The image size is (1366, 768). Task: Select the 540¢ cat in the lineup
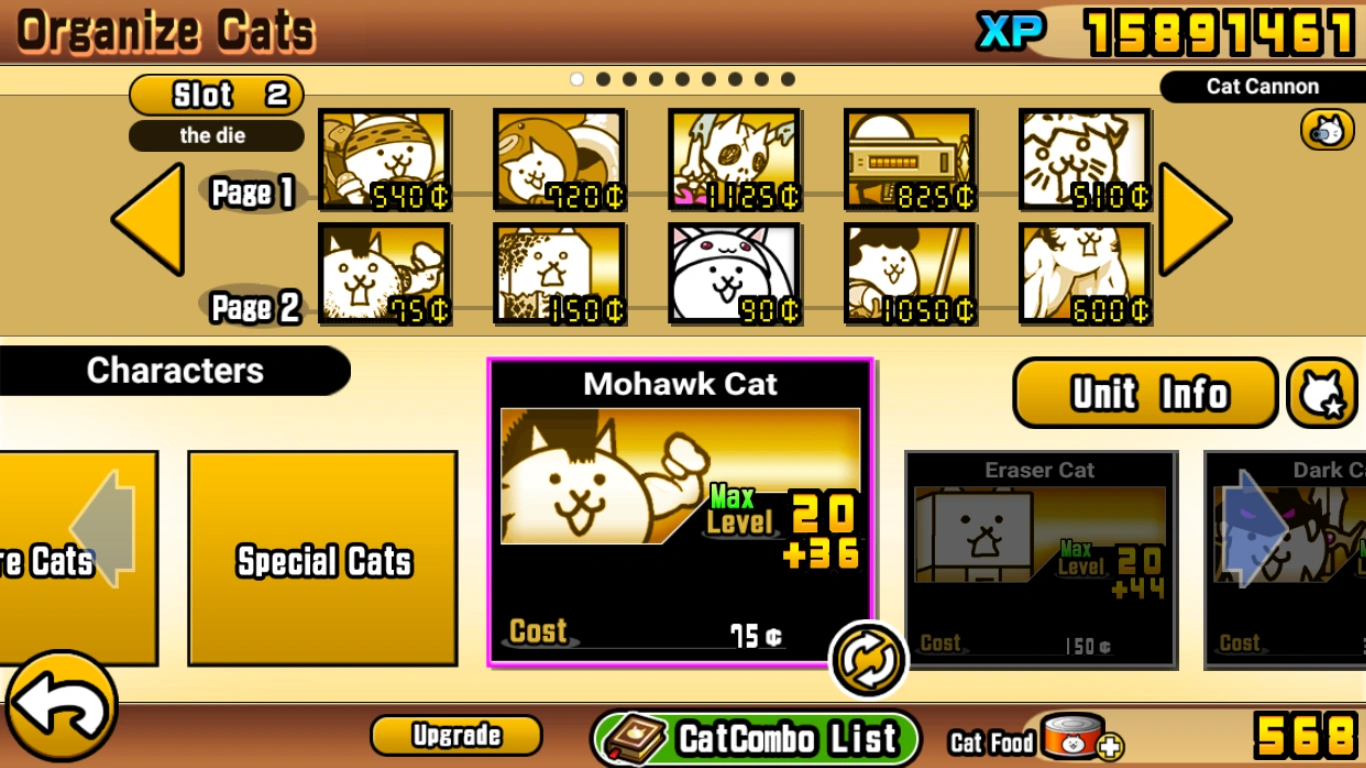(x=385, y=160)
